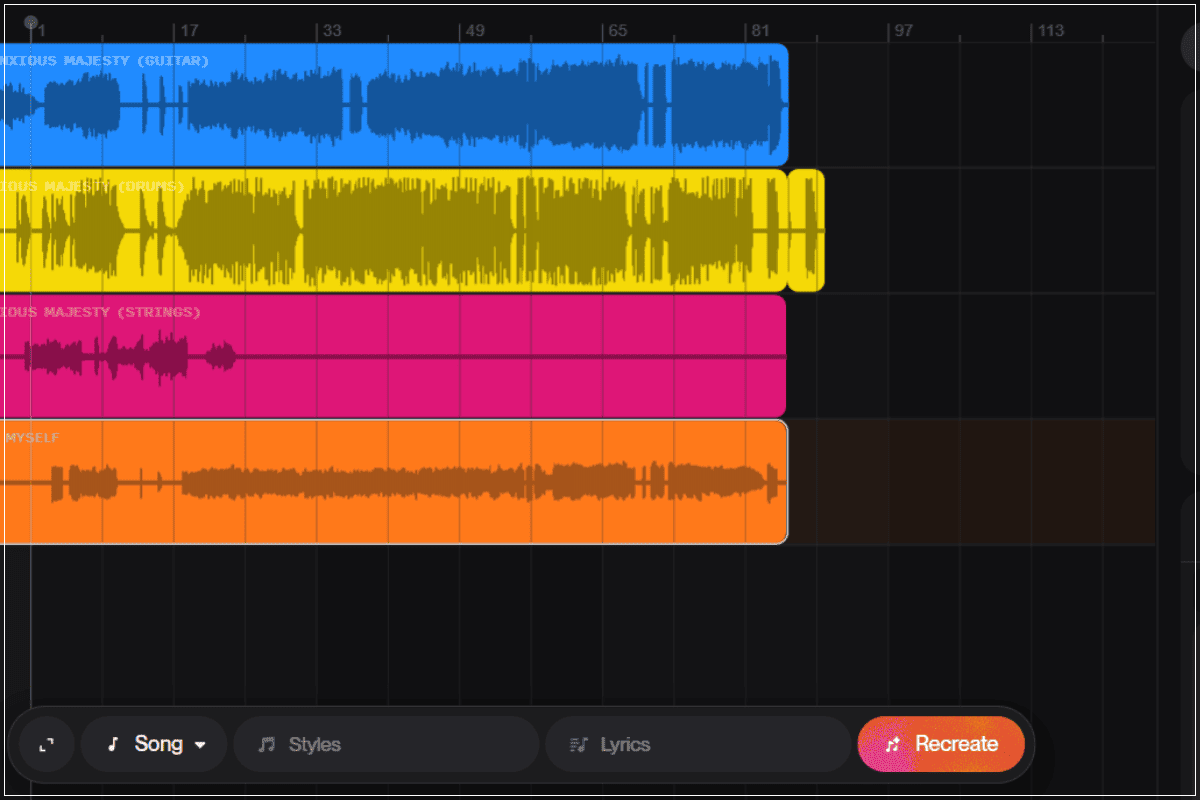This screenshot has width=1200, height=800.
Task: Open the Song dropdown arrow
Action: [201, 745]
